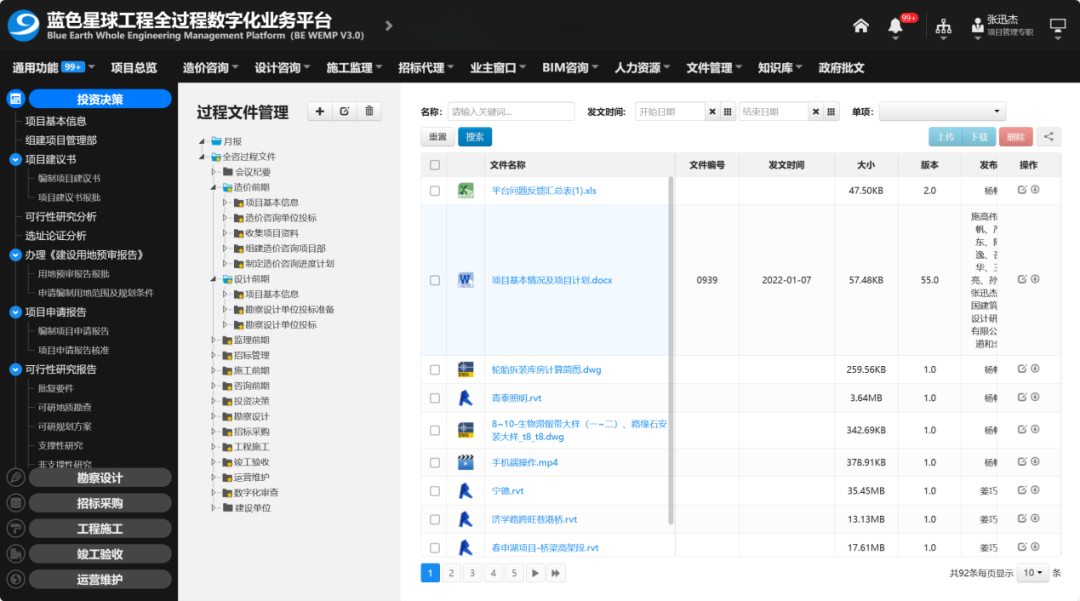1080x601 pixels.
Task: Click the monitor icon at top right
Action: (1057, 26)
